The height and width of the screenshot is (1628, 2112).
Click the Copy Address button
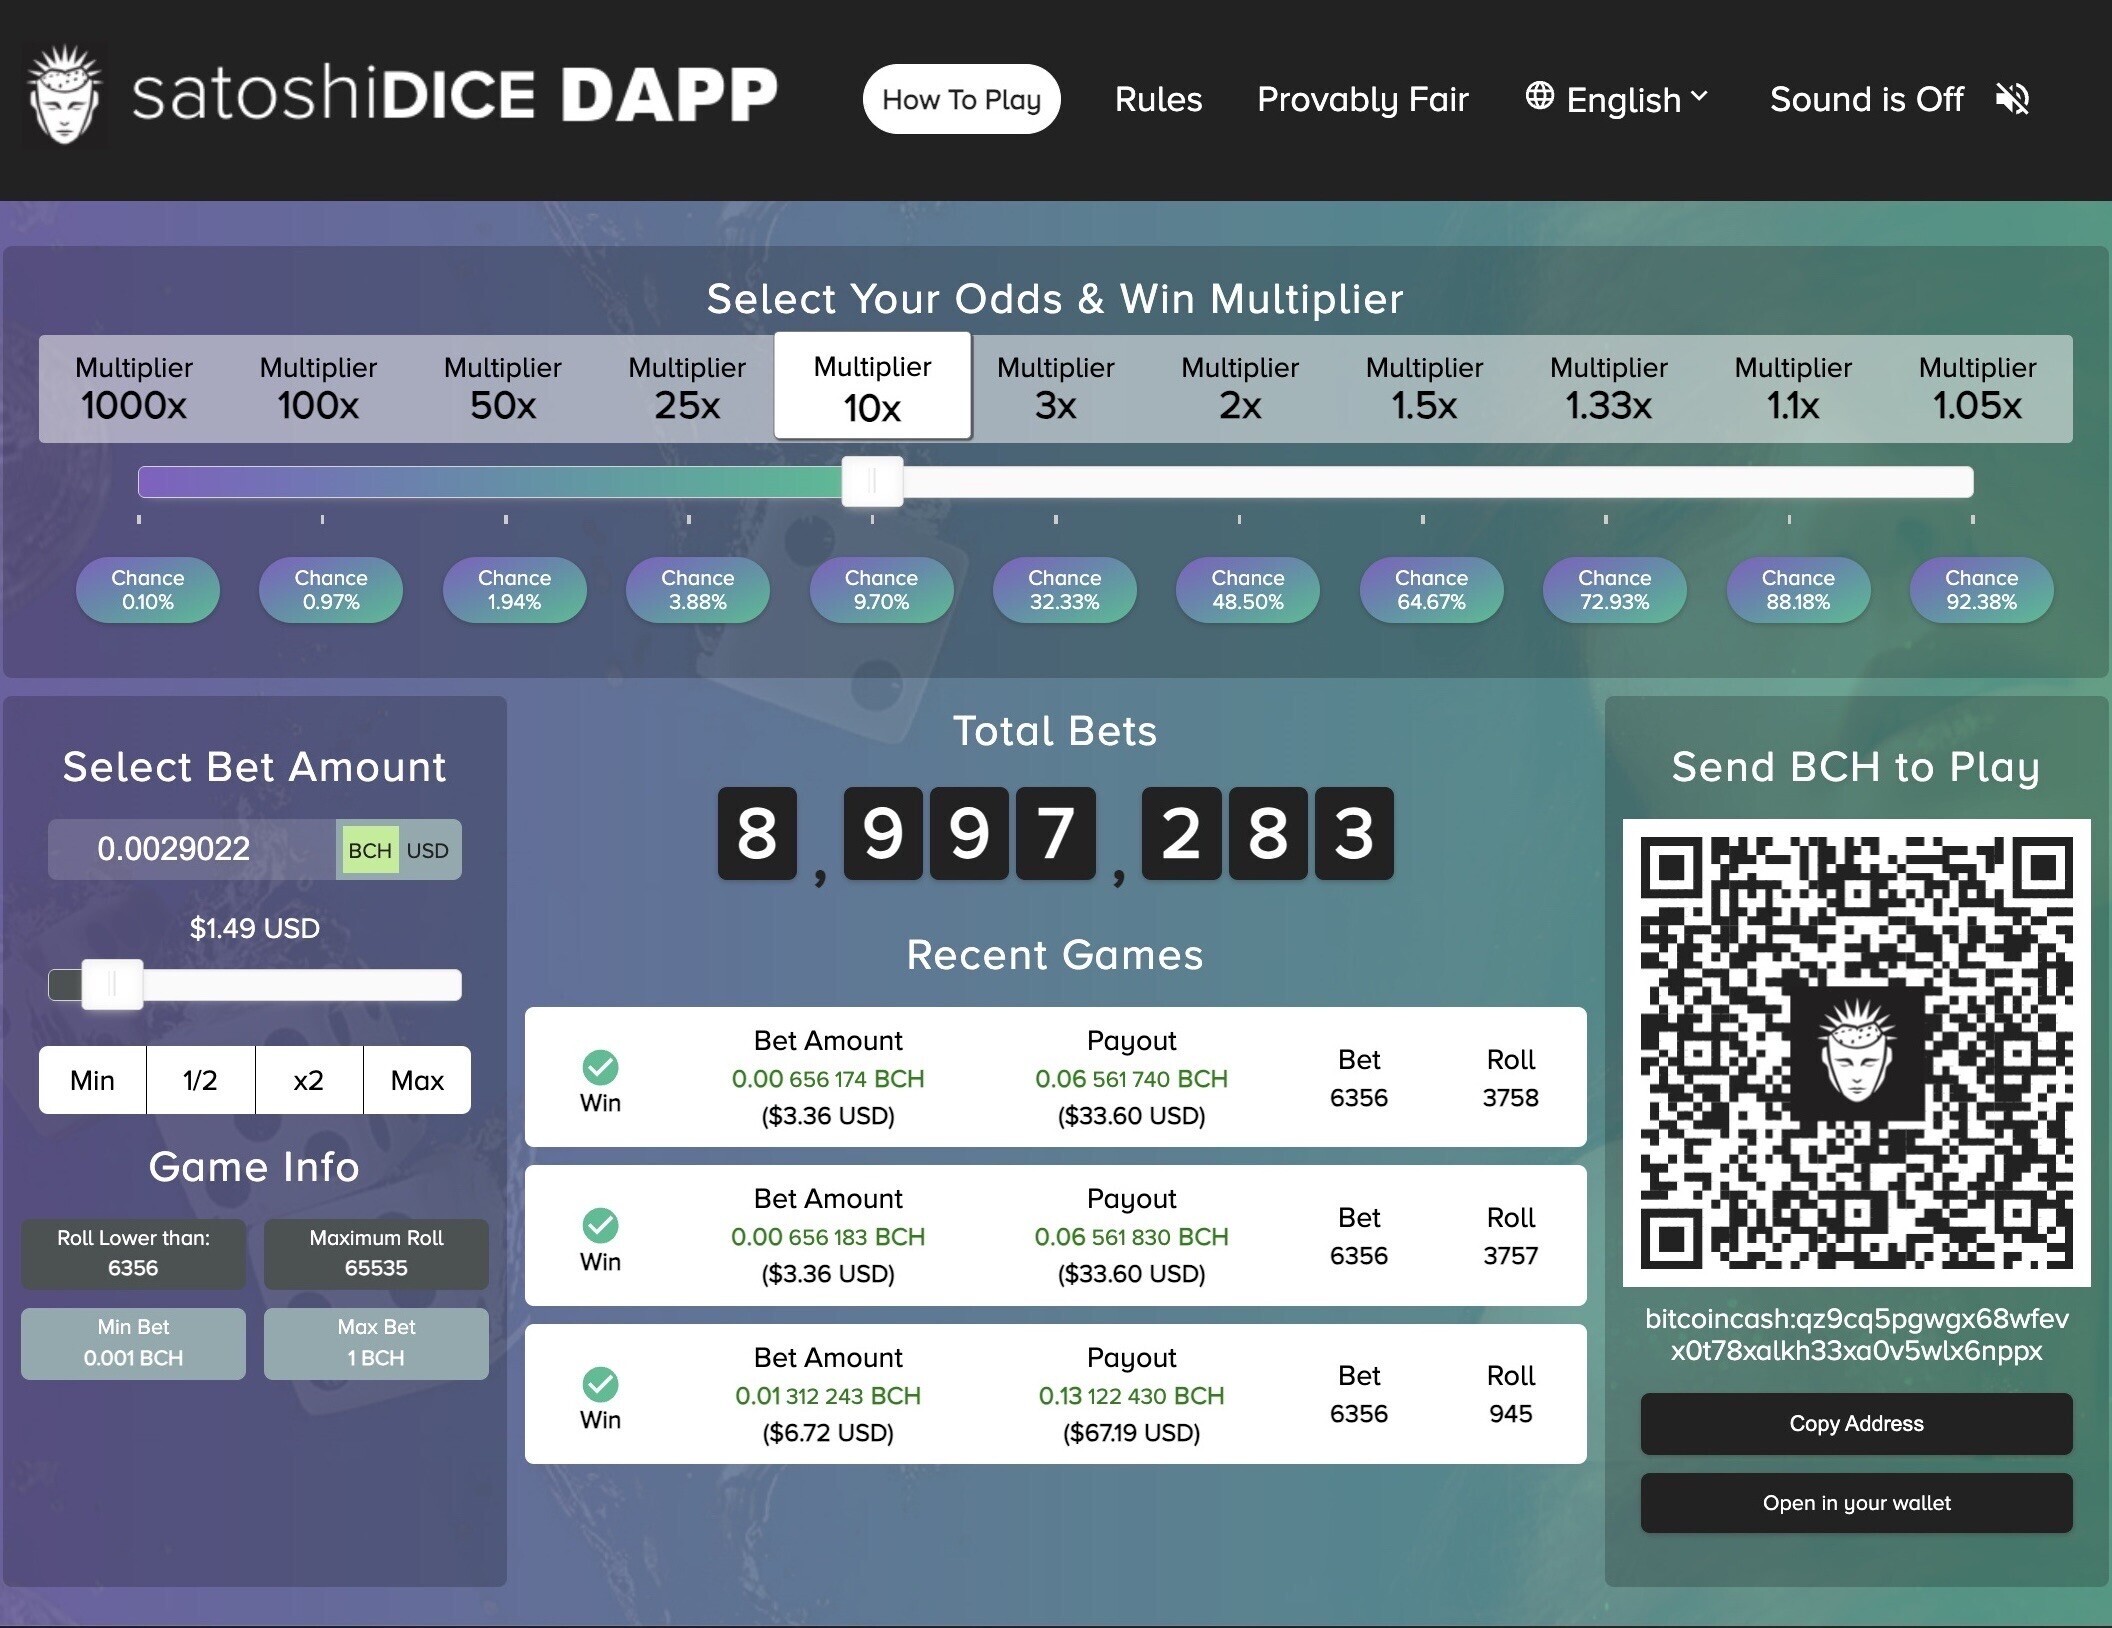point(1856,1423)
